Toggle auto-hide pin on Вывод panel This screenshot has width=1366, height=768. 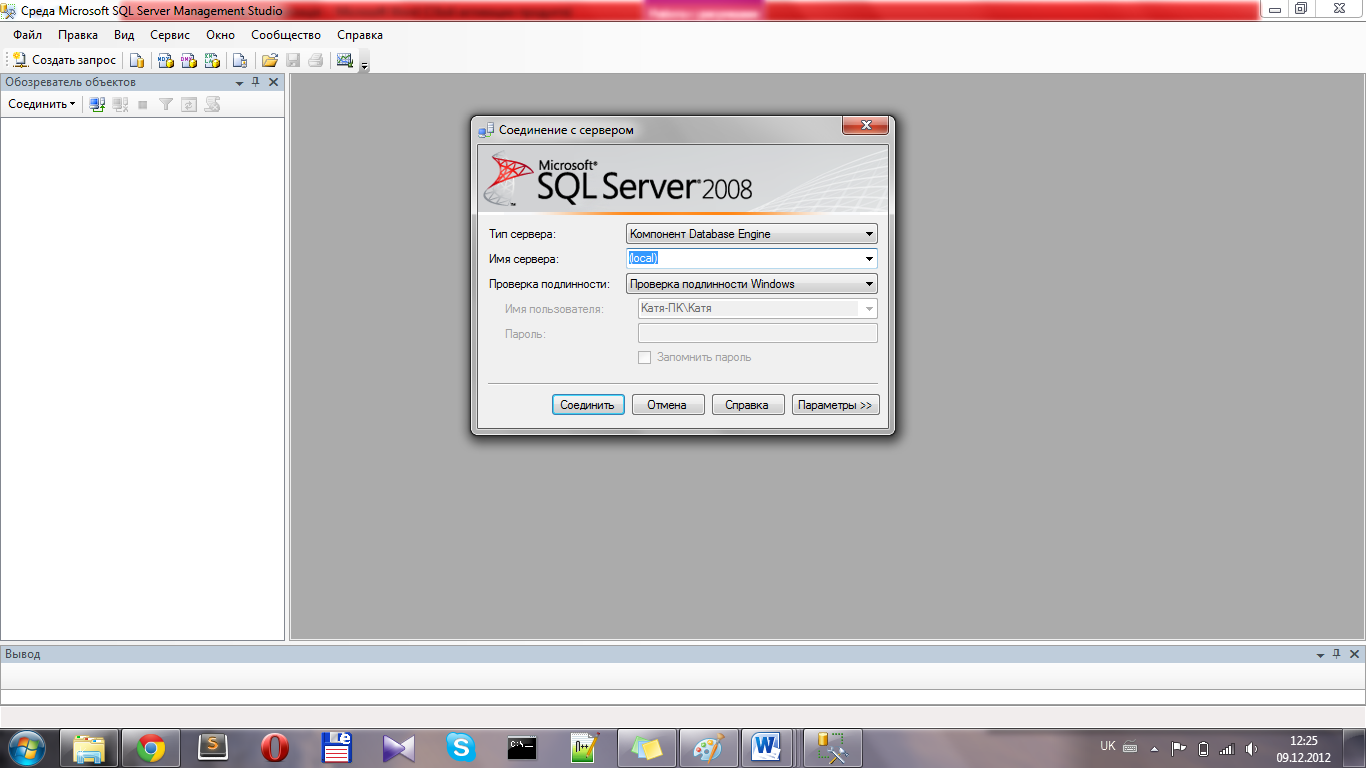[x=1338, y=654]
